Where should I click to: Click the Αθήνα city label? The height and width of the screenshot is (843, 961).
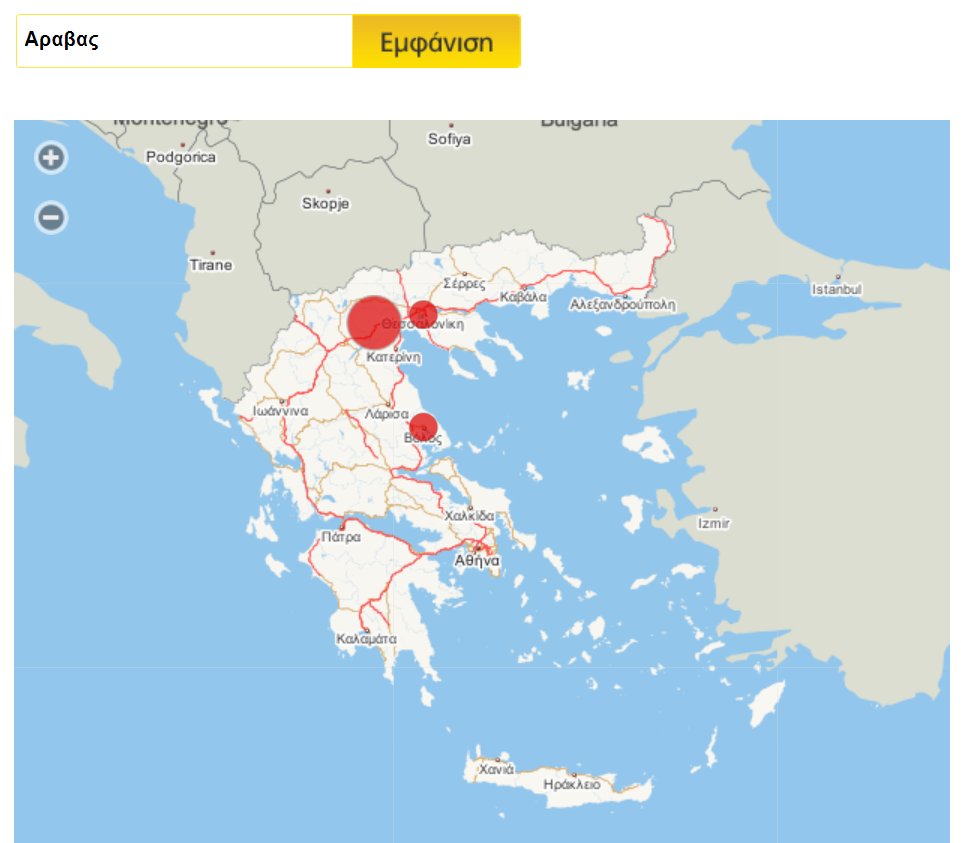tap(477, 560)
